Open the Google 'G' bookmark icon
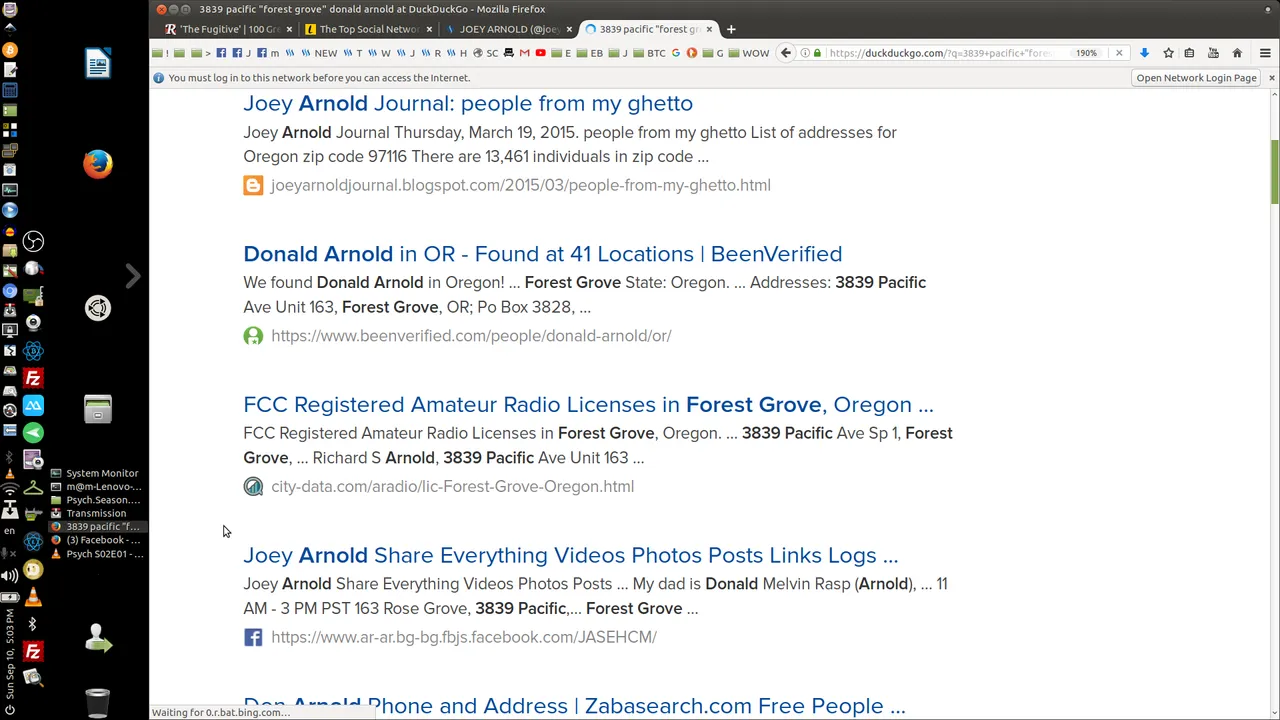1280x720 pixels. [675, 53]
